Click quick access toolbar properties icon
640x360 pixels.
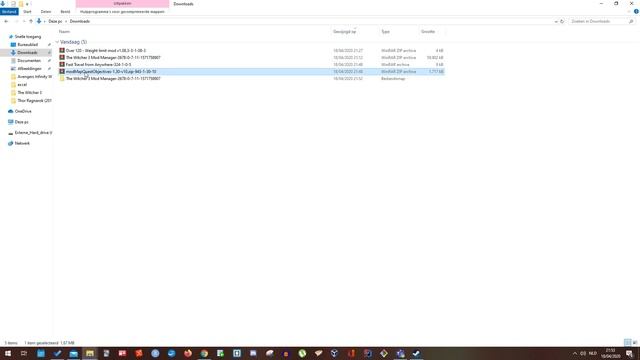click(13, 4)
